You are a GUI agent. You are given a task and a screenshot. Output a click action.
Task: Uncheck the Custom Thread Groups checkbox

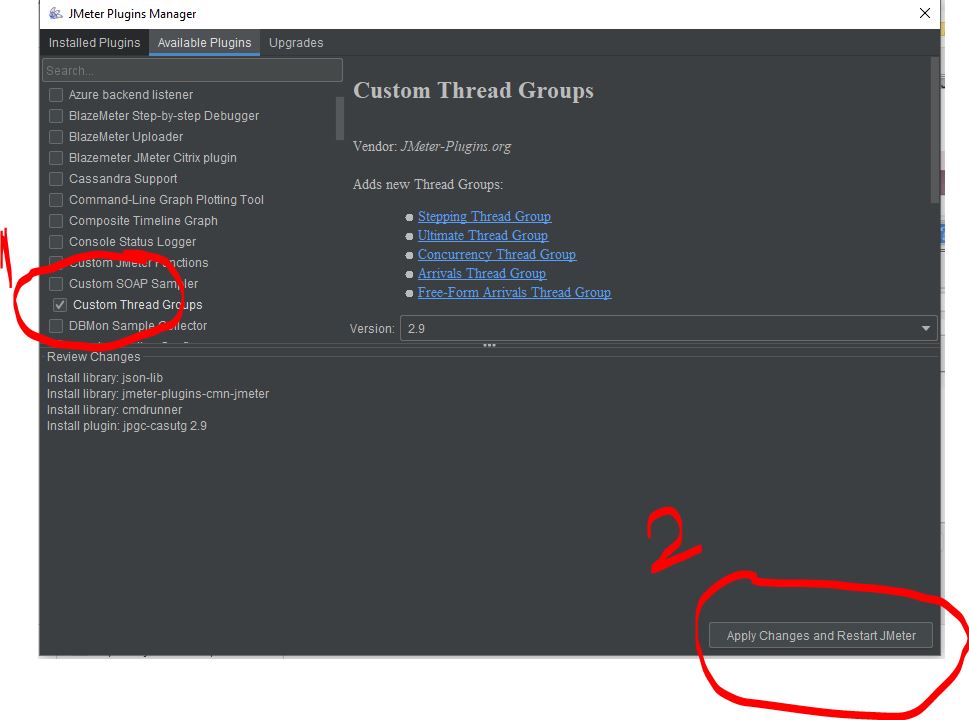60,305
